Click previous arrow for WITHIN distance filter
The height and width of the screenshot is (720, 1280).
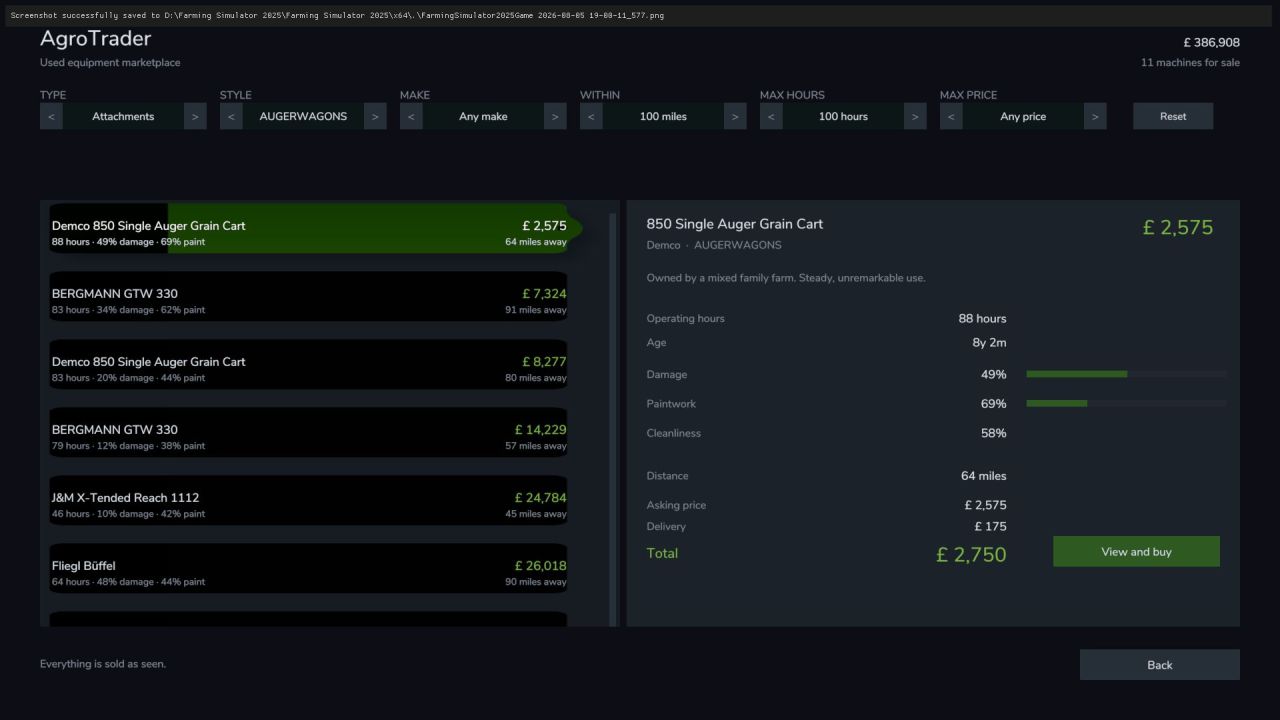[591, 116]
